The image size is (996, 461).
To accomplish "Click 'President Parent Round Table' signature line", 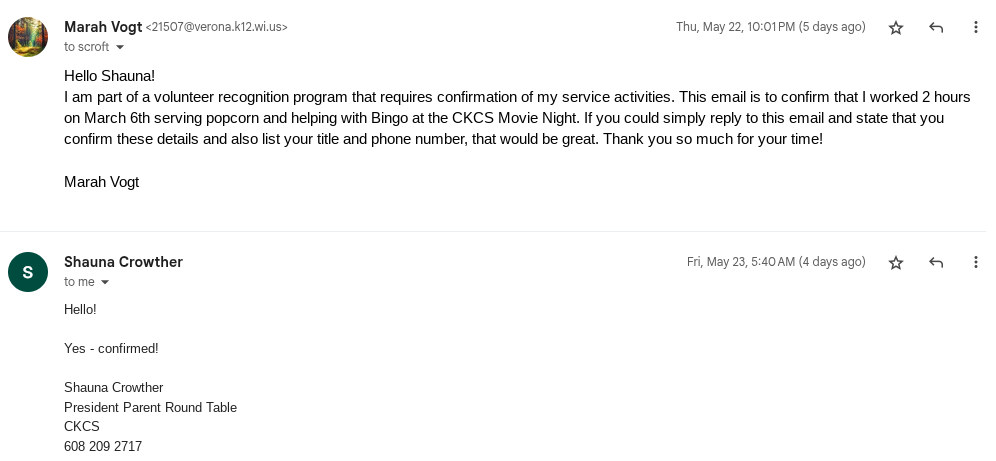I will pyautogui.click(x=150, y=407).
